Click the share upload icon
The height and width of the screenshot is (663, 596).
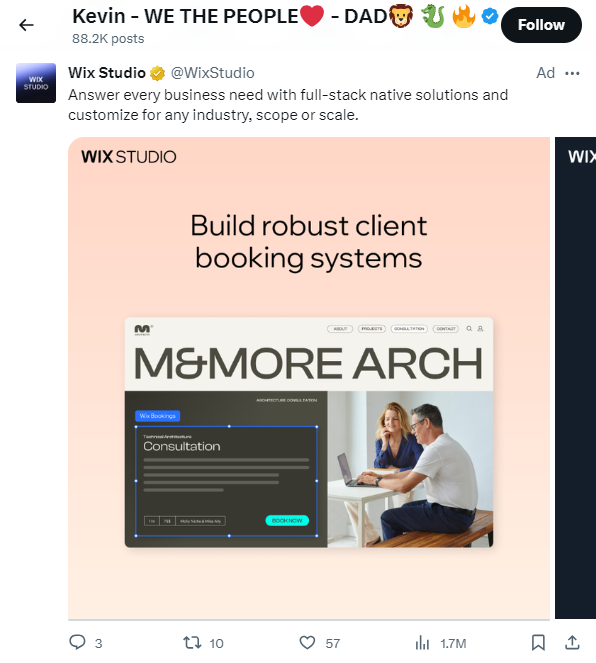point(572,642)
